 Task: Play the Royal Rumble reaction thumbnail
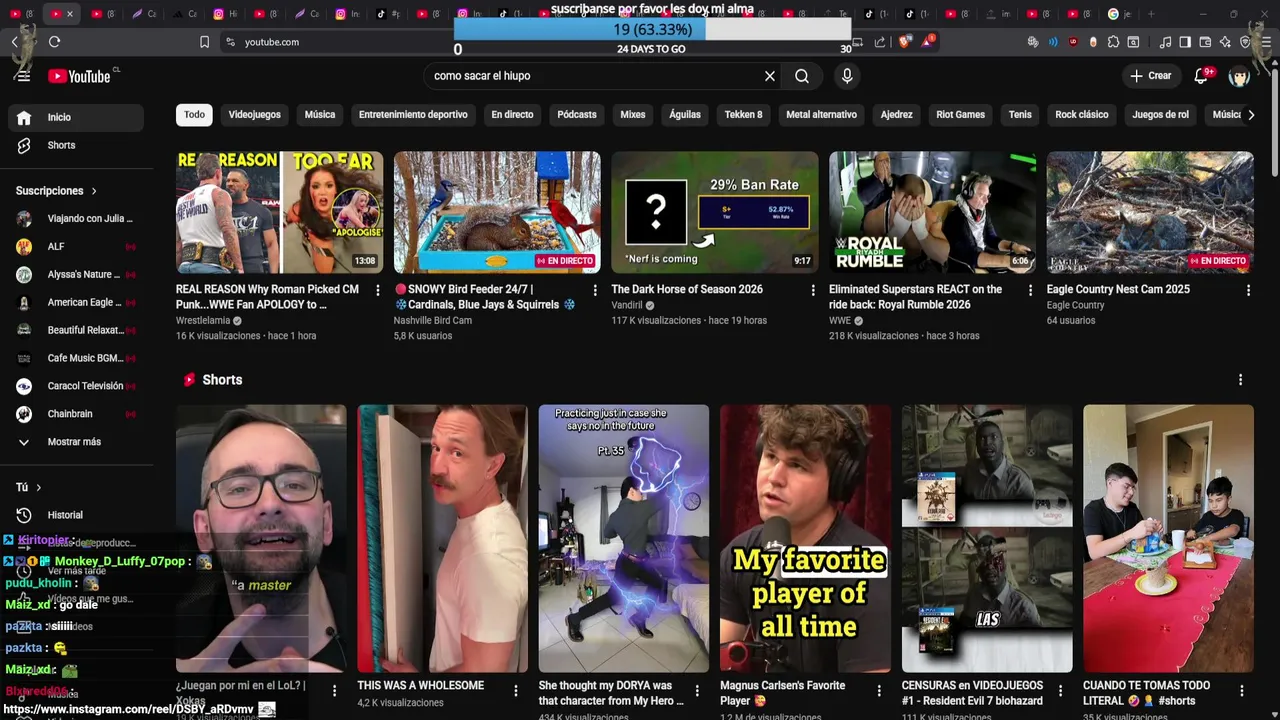tap(932, 212)
